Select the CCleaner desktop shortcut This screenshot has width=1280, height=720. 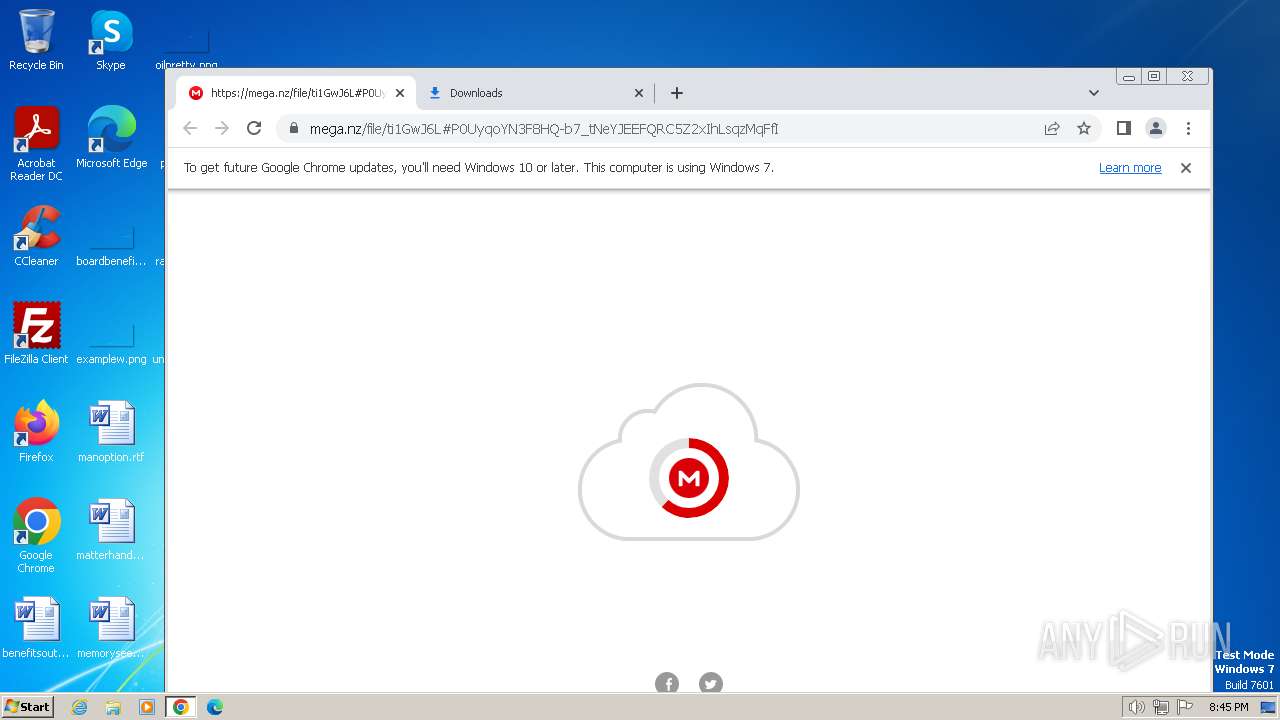(x=36, y=236)
